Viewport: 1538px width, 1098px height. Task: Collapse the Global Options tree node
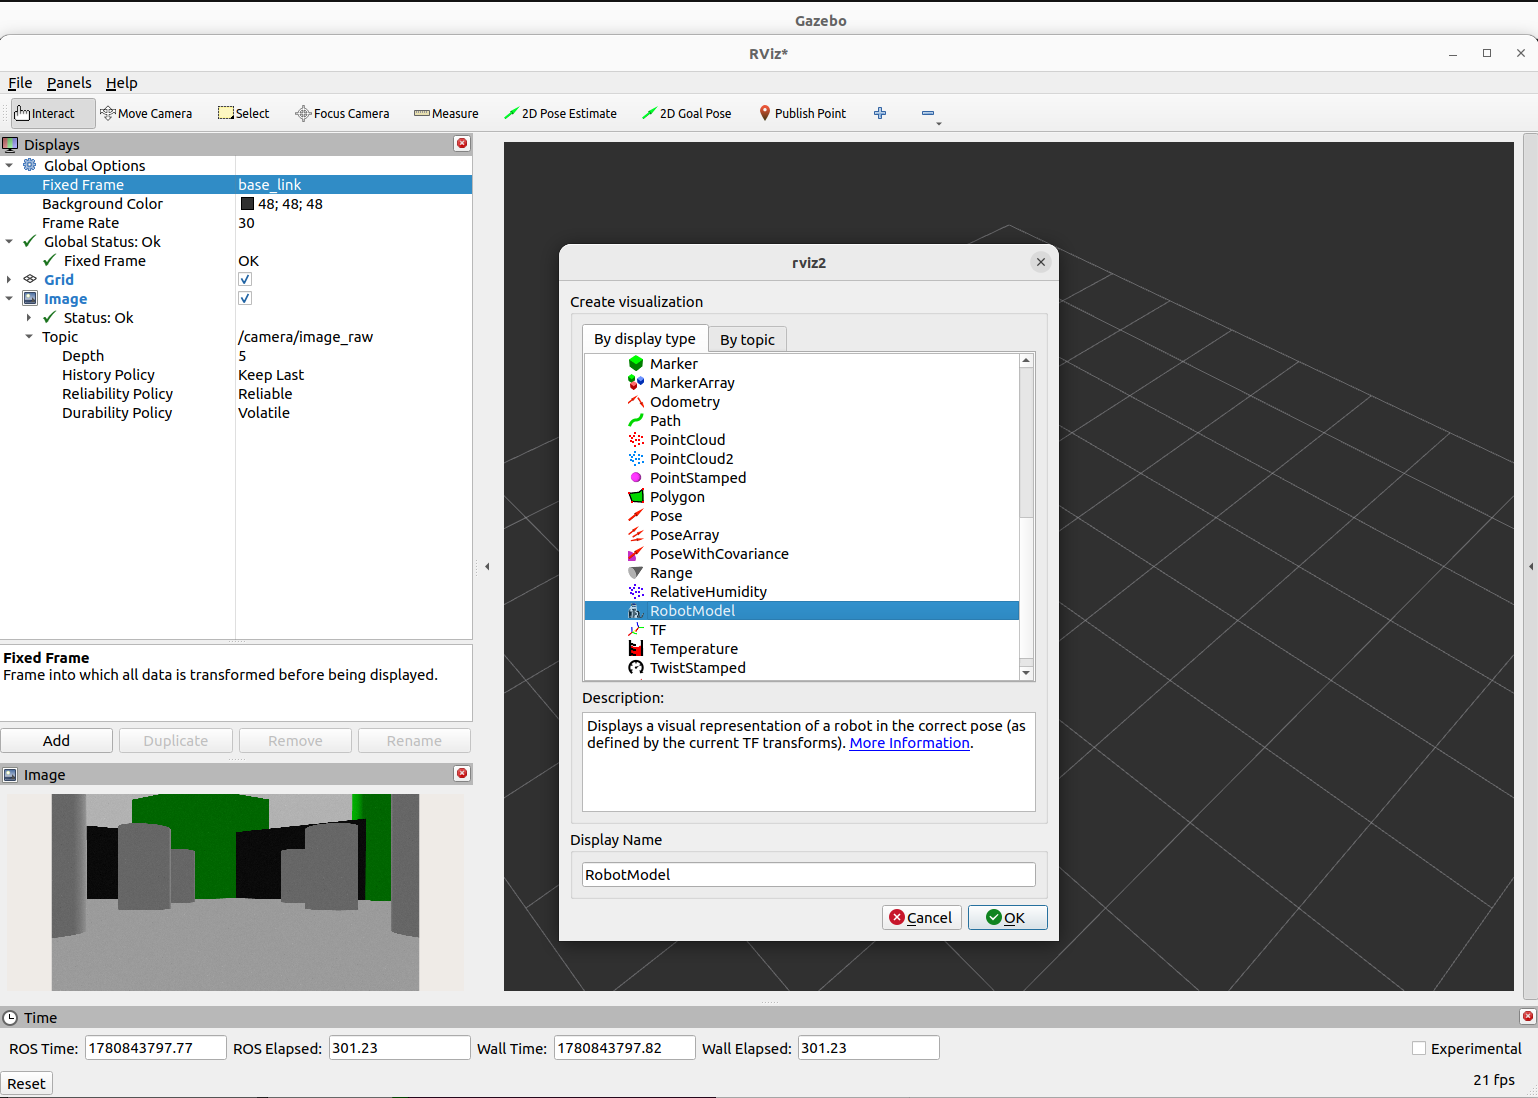(9, 165)
